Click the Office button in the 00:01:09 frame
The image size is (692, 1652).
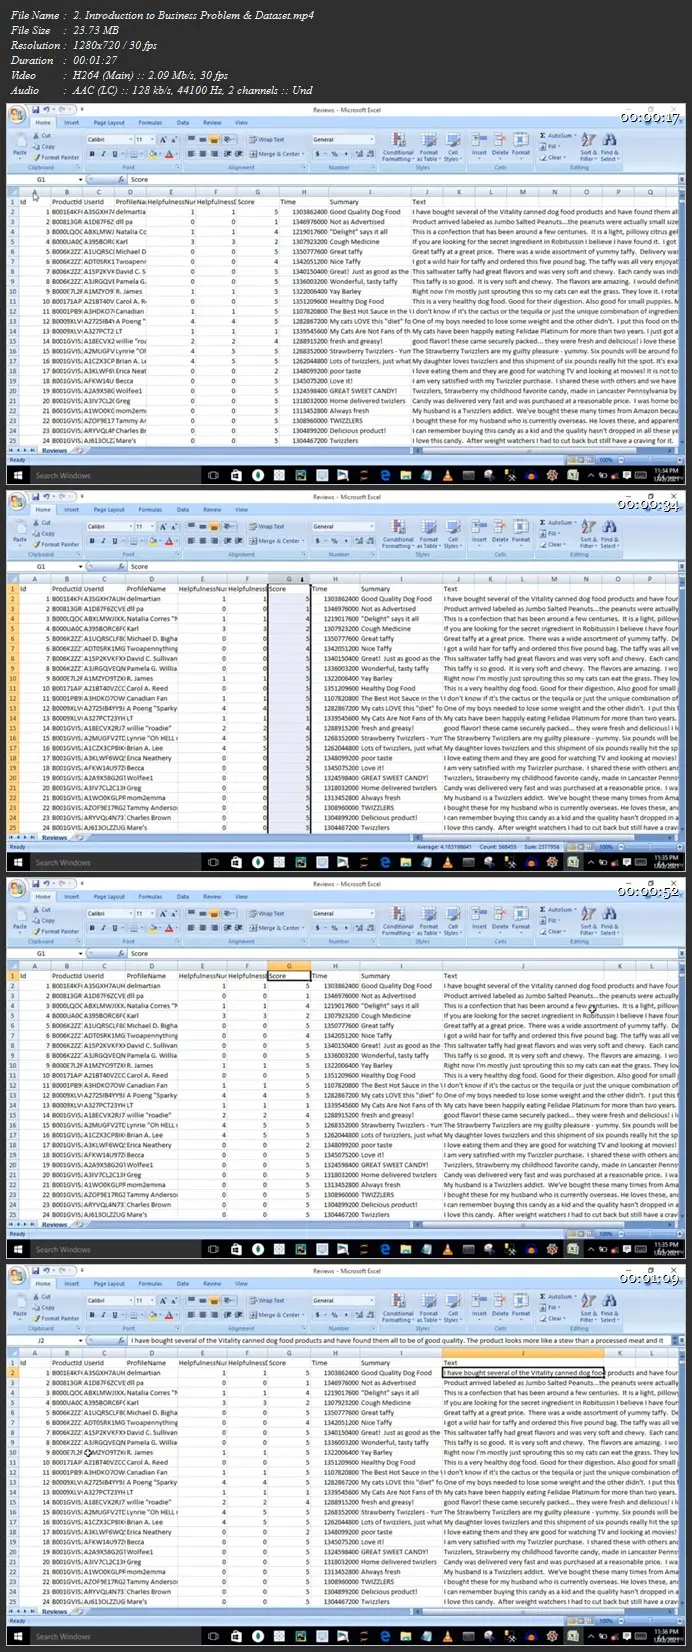pyautogui.click(x=17, y=1277)
